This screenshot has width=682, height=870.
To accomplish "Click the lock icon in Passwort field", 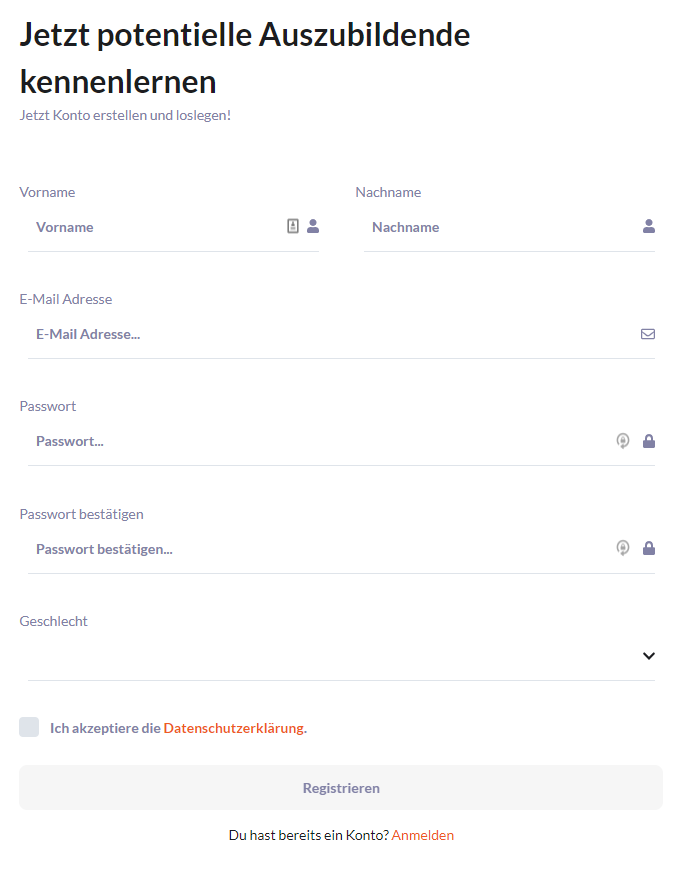I will [x=649, y=441].
